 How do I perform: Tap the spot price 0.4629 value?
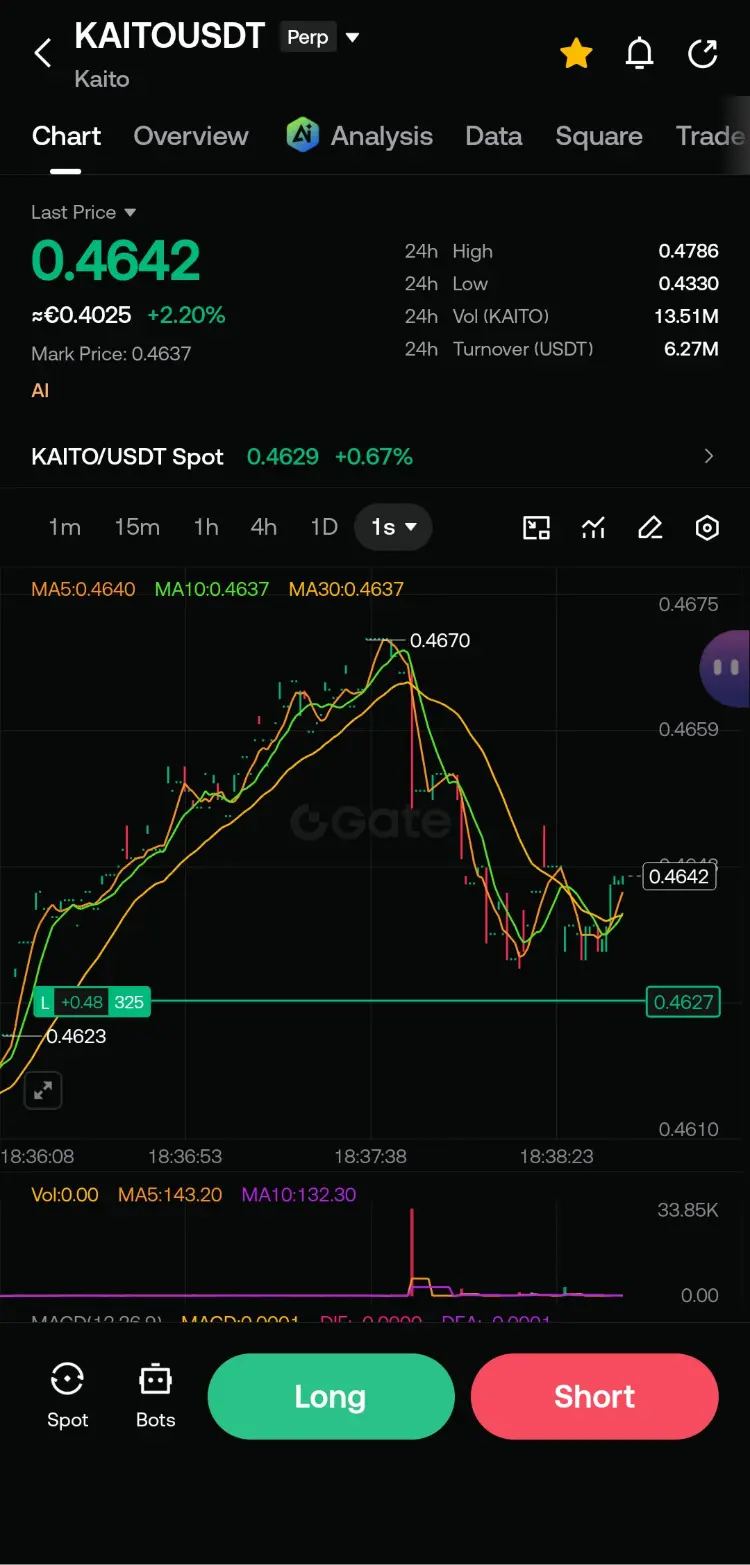click(x=283, y=457)
